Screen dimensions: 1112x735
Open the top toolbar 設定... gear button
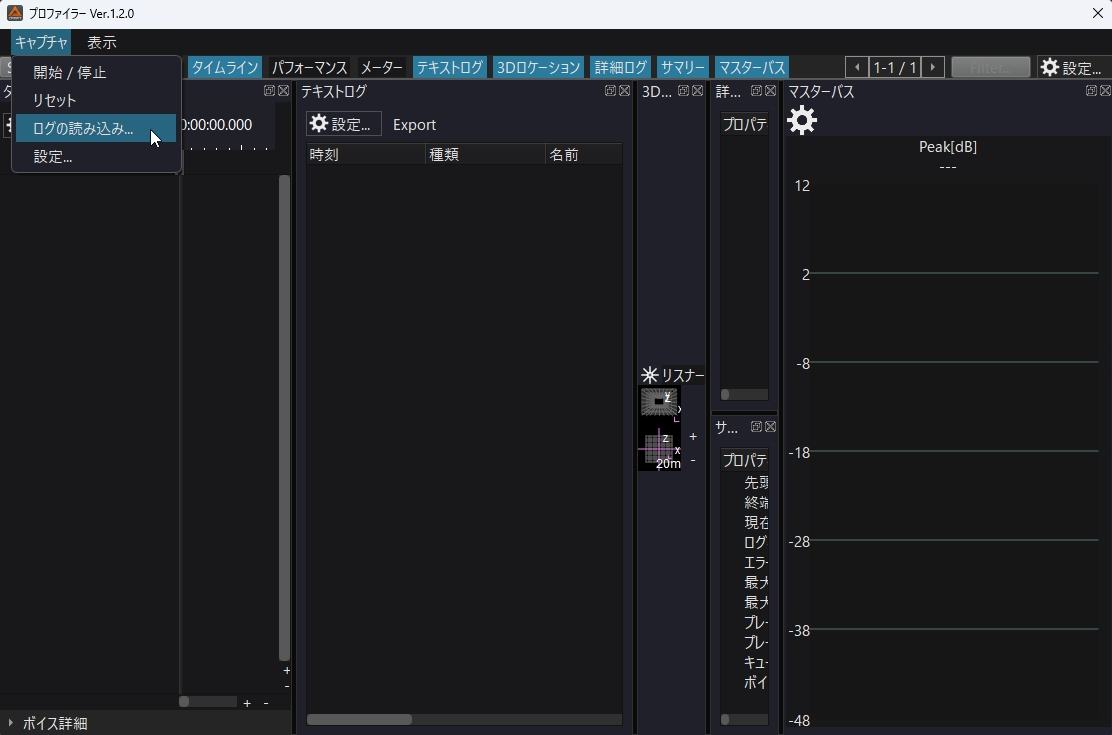1072,67
